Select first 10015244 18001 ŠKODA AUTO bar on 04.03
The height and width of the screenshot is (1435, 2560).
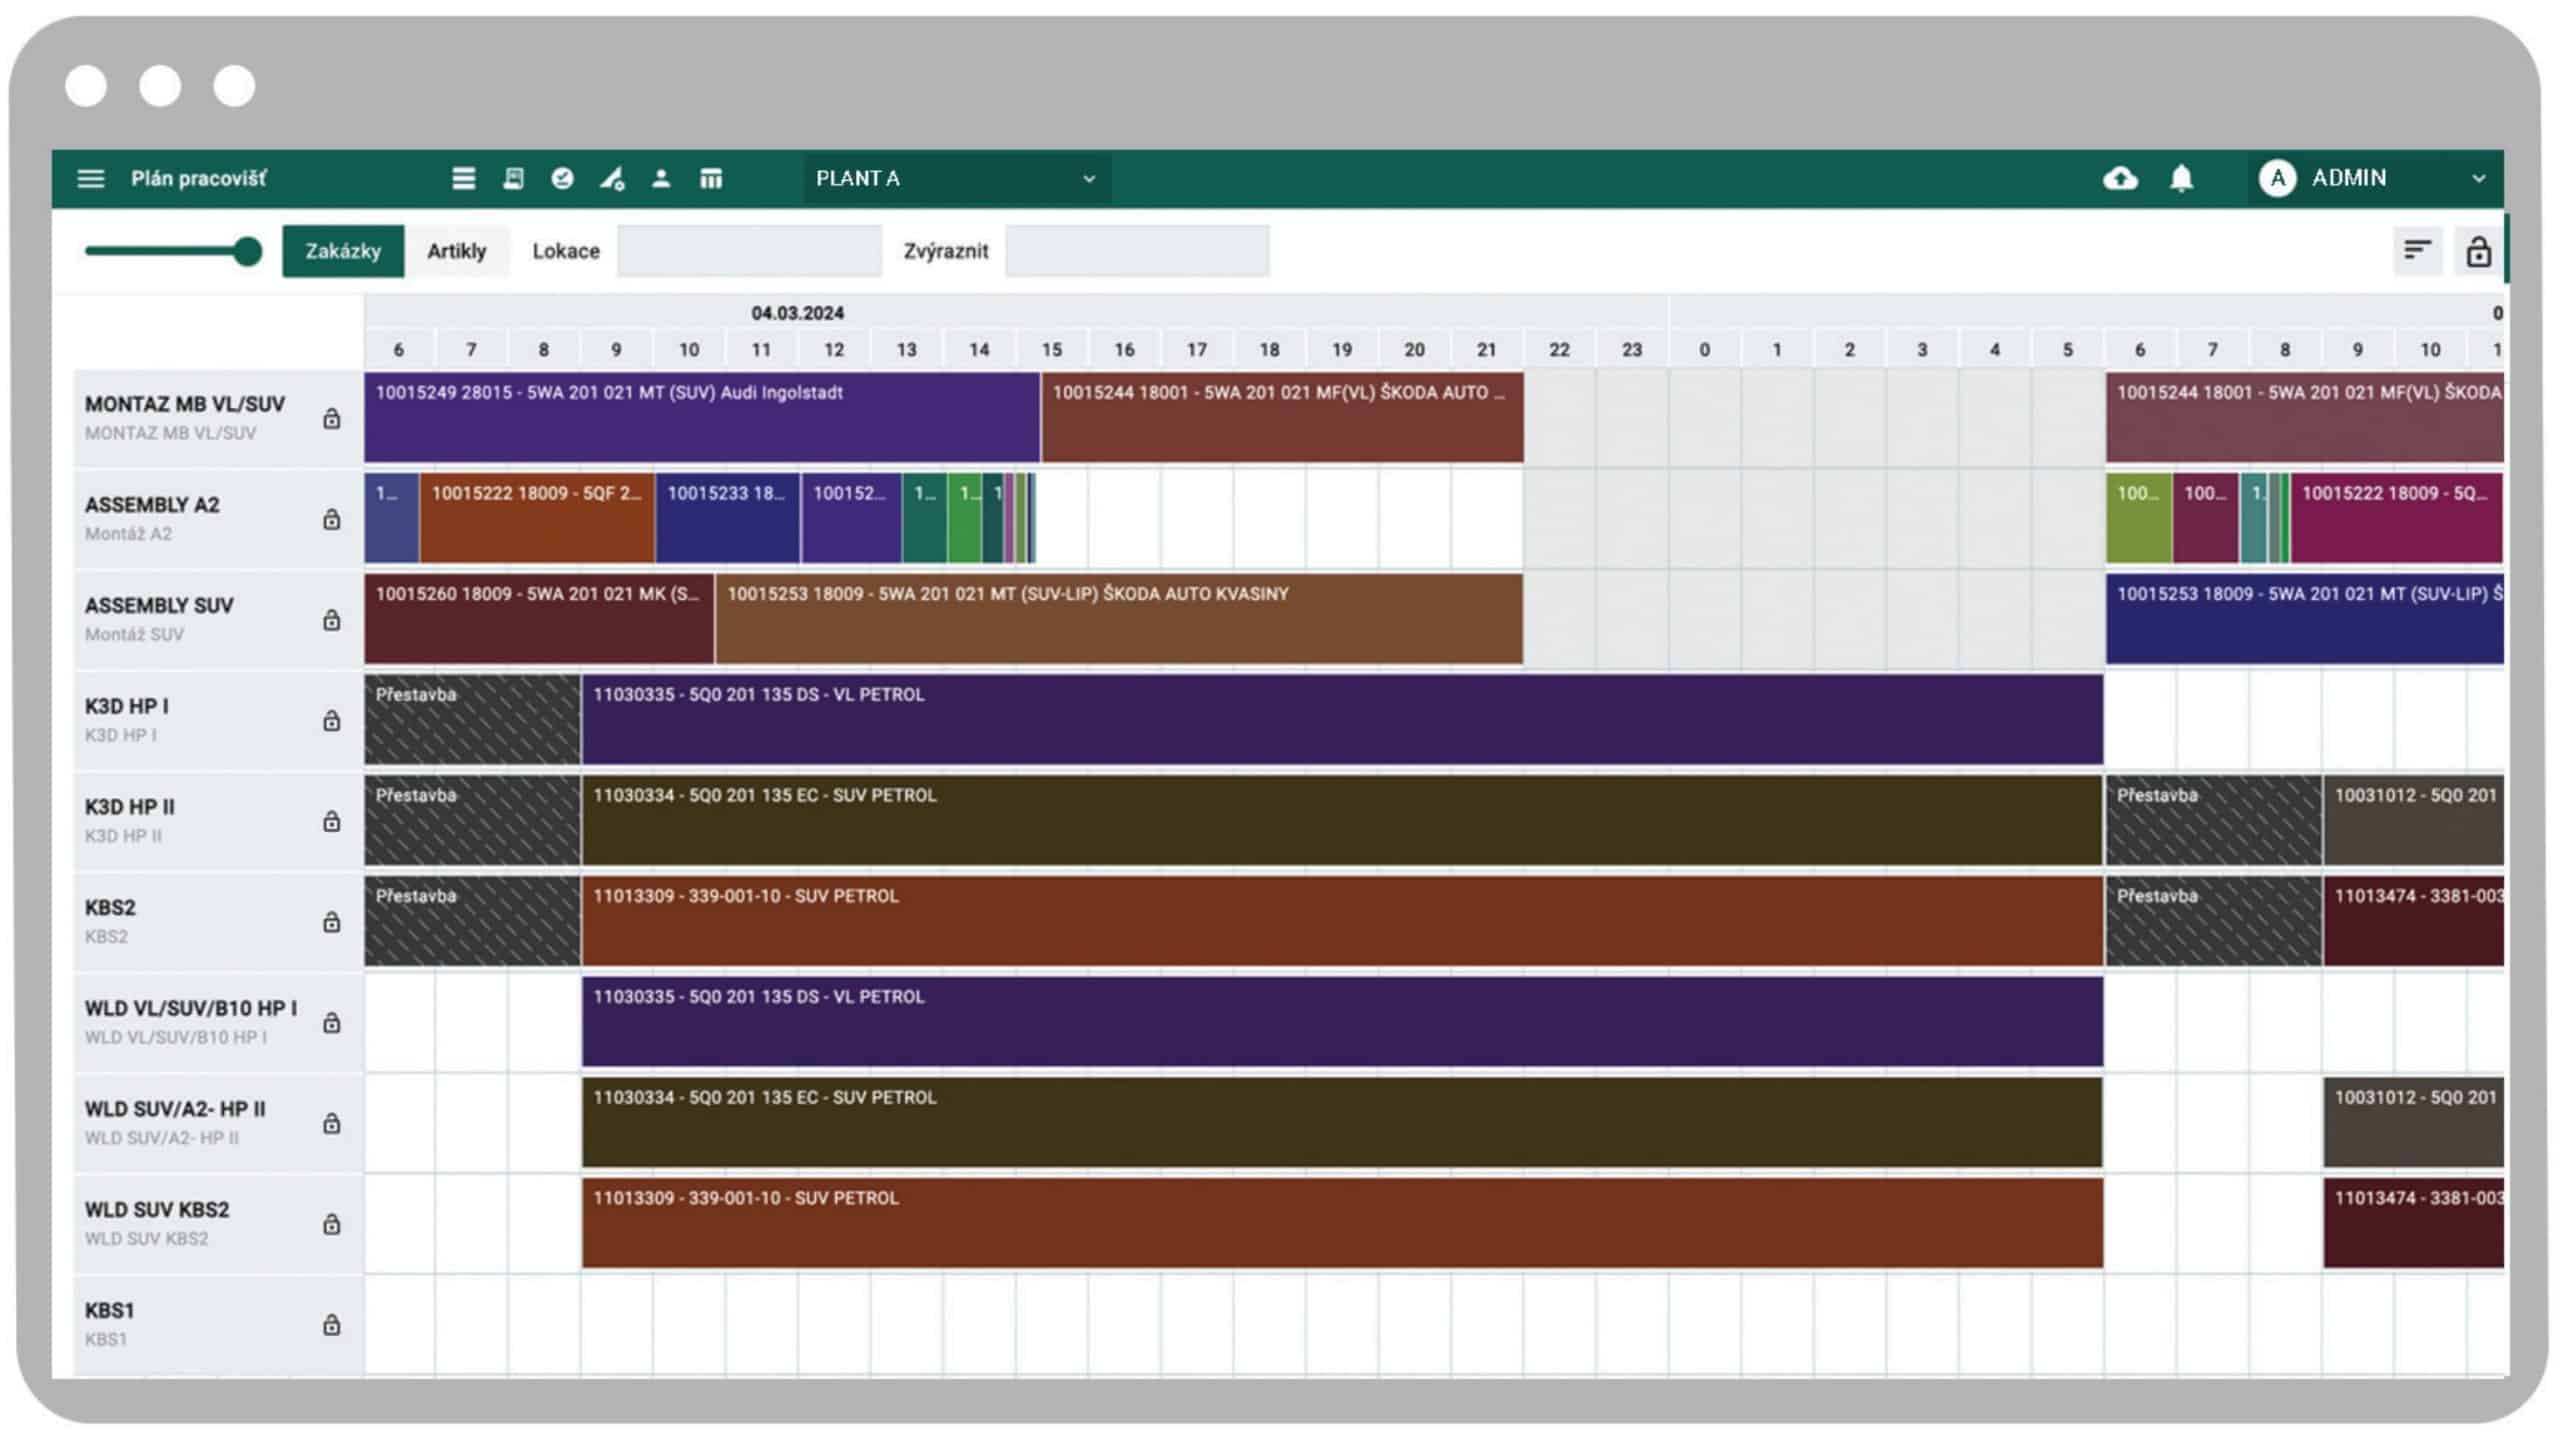pos(1283,417)
